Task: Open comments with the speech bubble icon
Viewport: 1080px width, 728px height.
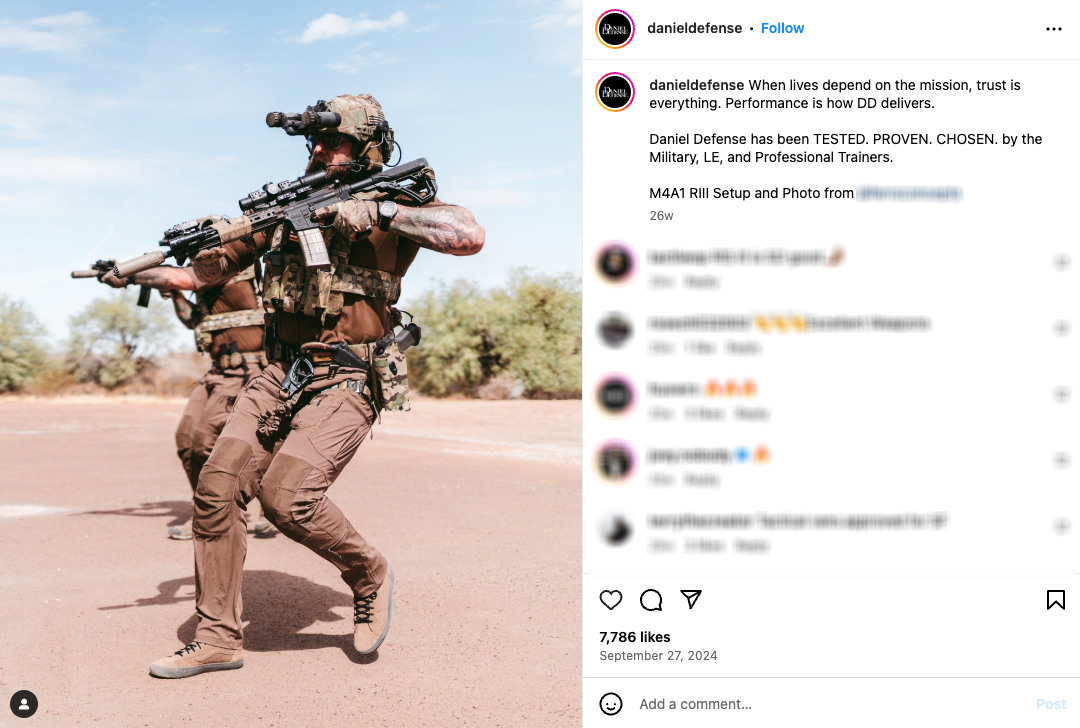Action: click(x=651, y=600)
